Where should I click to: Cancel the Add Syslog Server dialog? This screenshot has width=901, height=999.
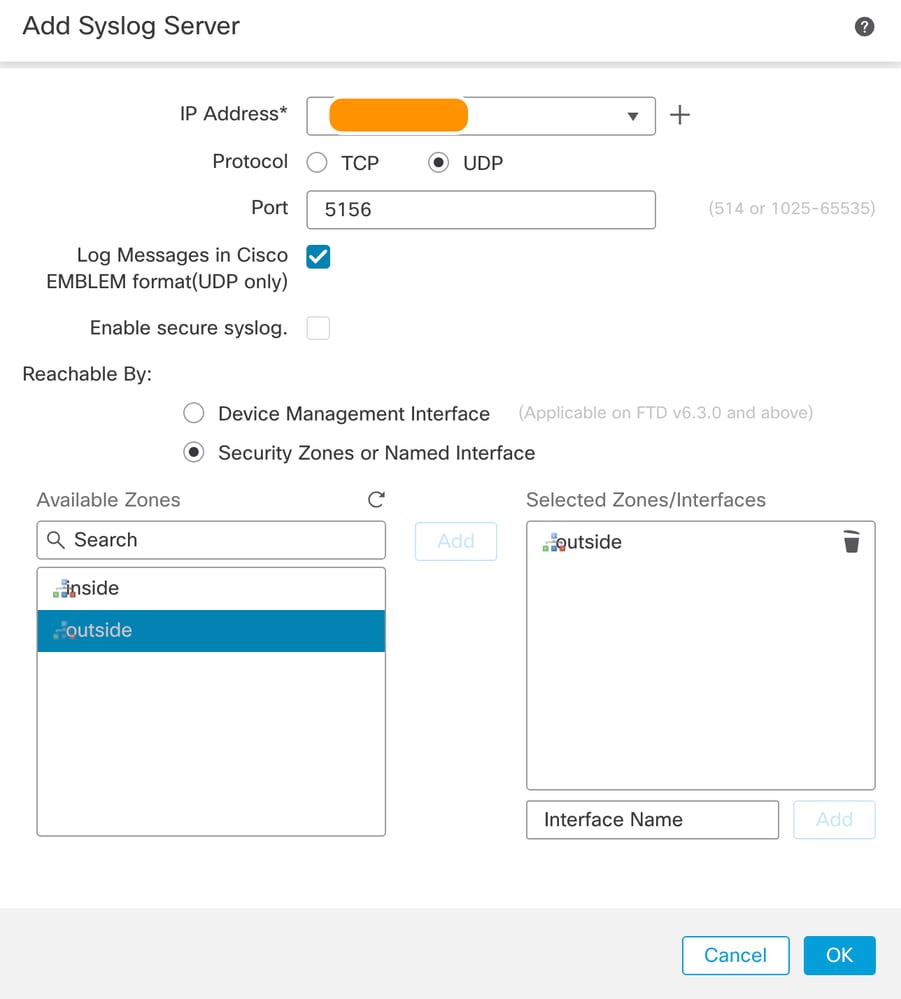tap(735, 956)
